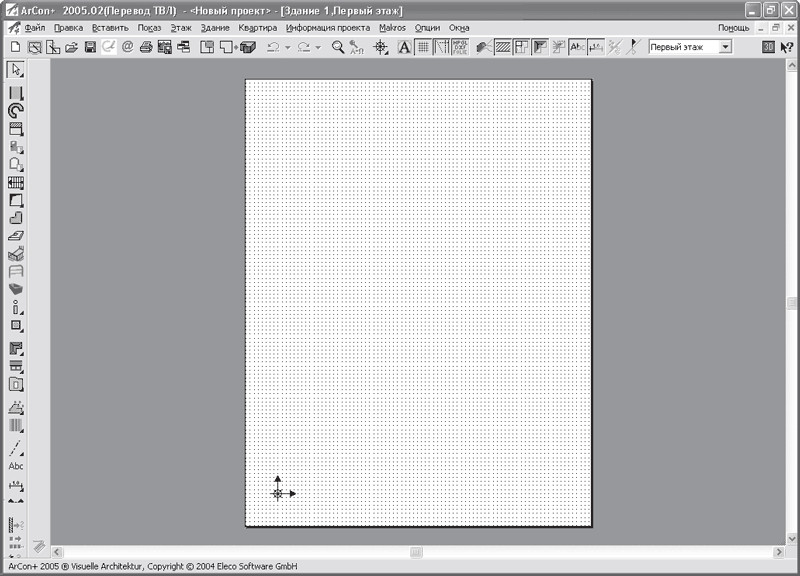Click the text 'A' tool in top toolbar
This screenshot has width=800, height=576.
click(404, 47)
